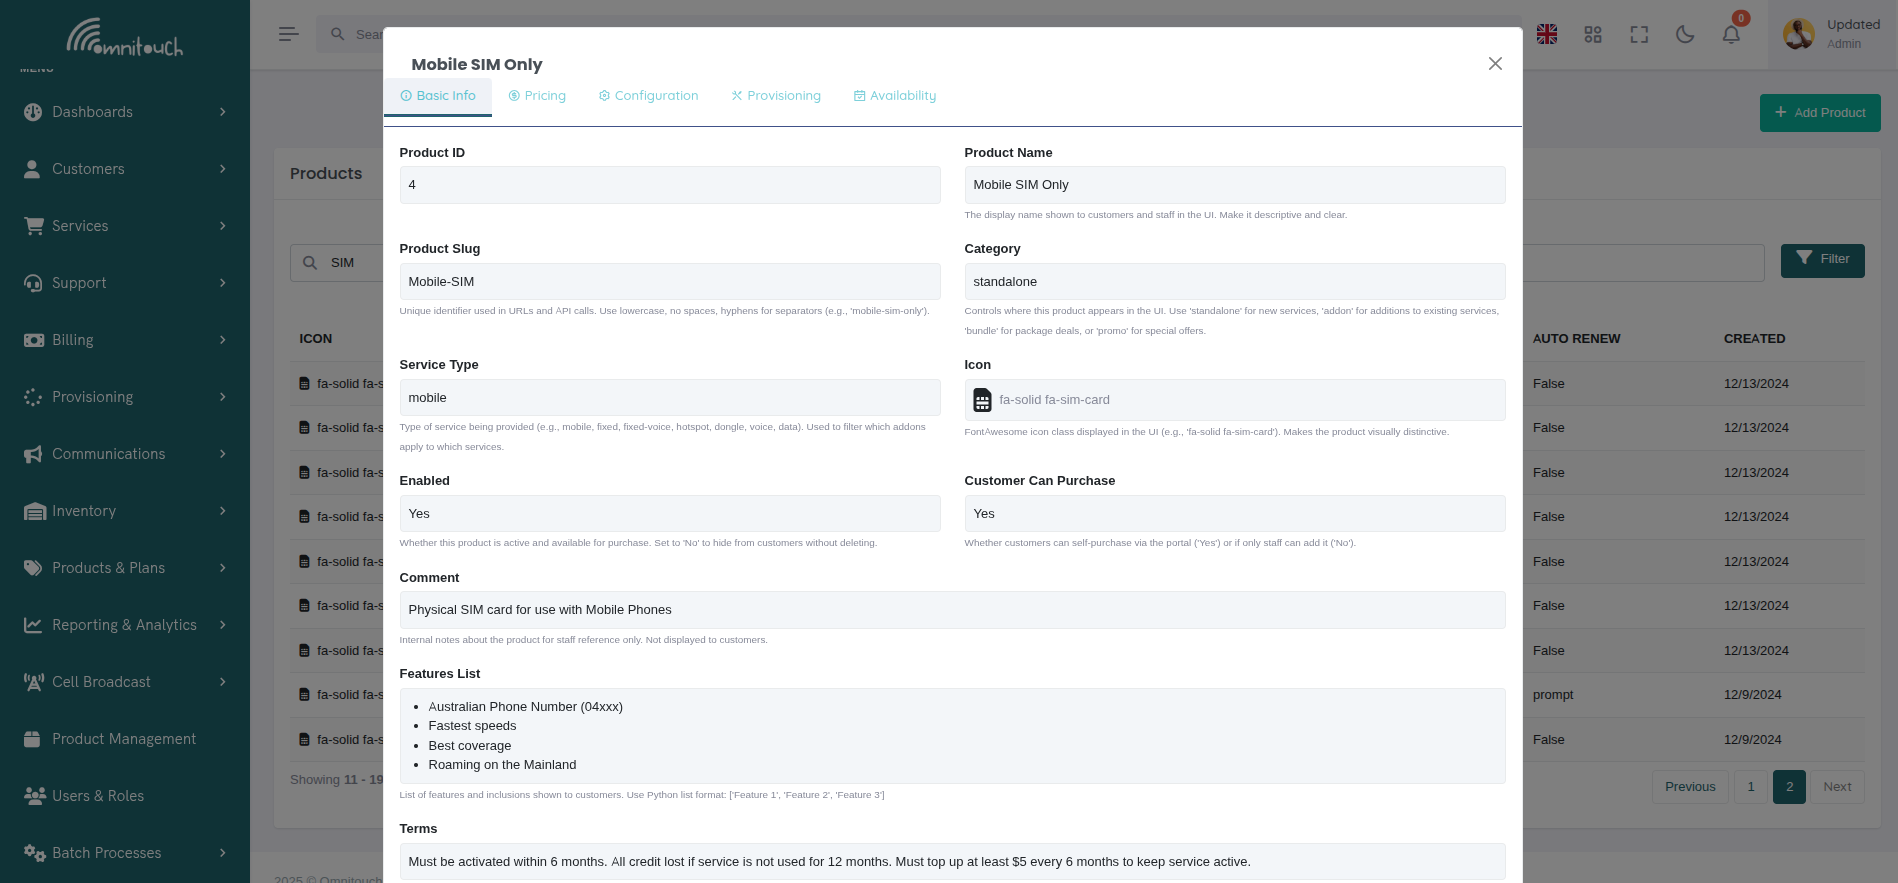Click the UK flag language icon
This screenshot has height=883, width=1898.
click(x=1547, y=35)
